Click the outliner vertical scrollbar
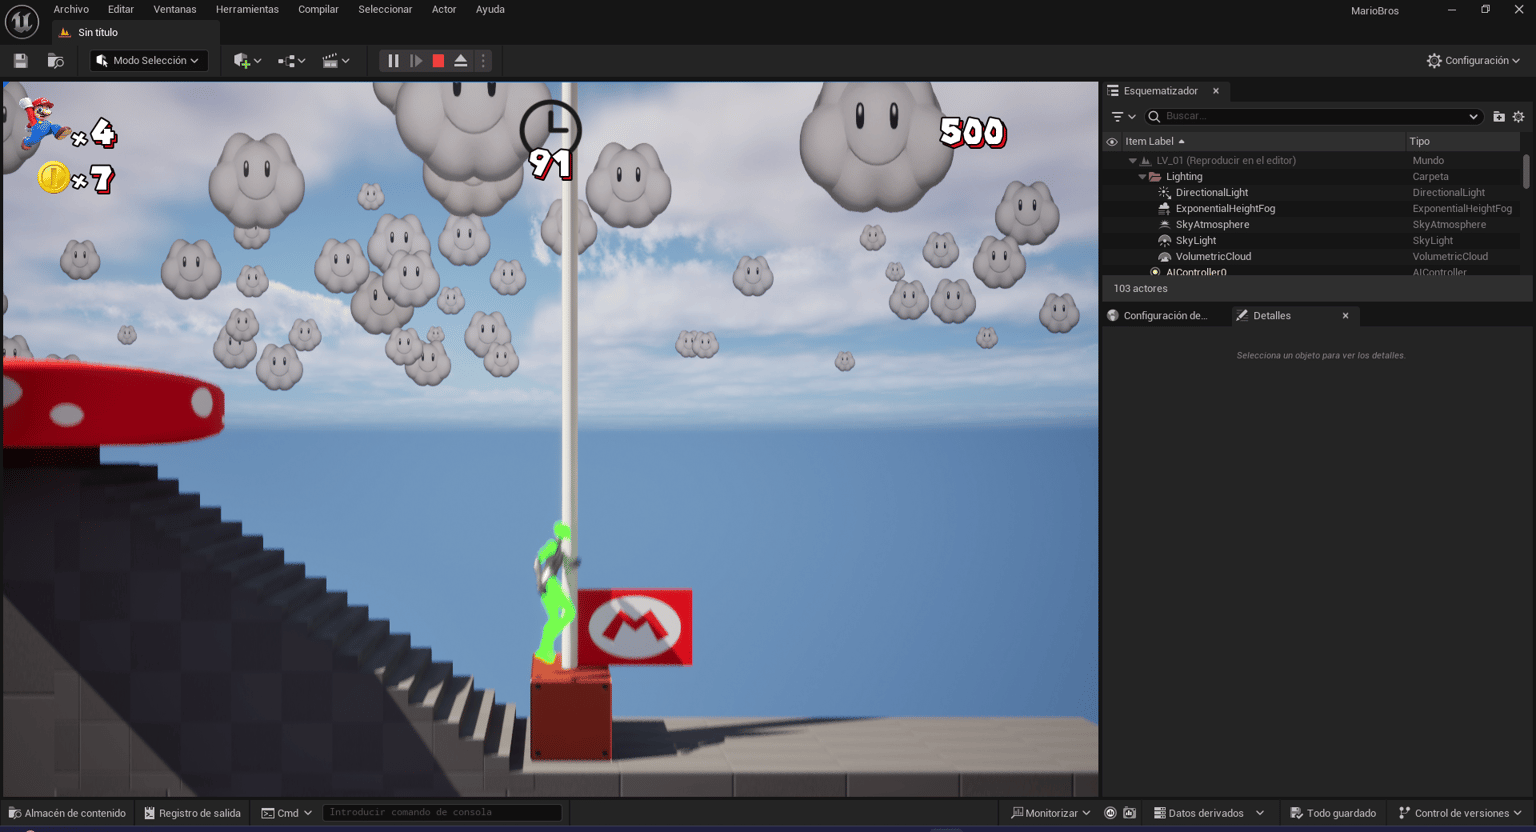The width and height of the screenshot is (1536, 832). [x=1526, y=171]
